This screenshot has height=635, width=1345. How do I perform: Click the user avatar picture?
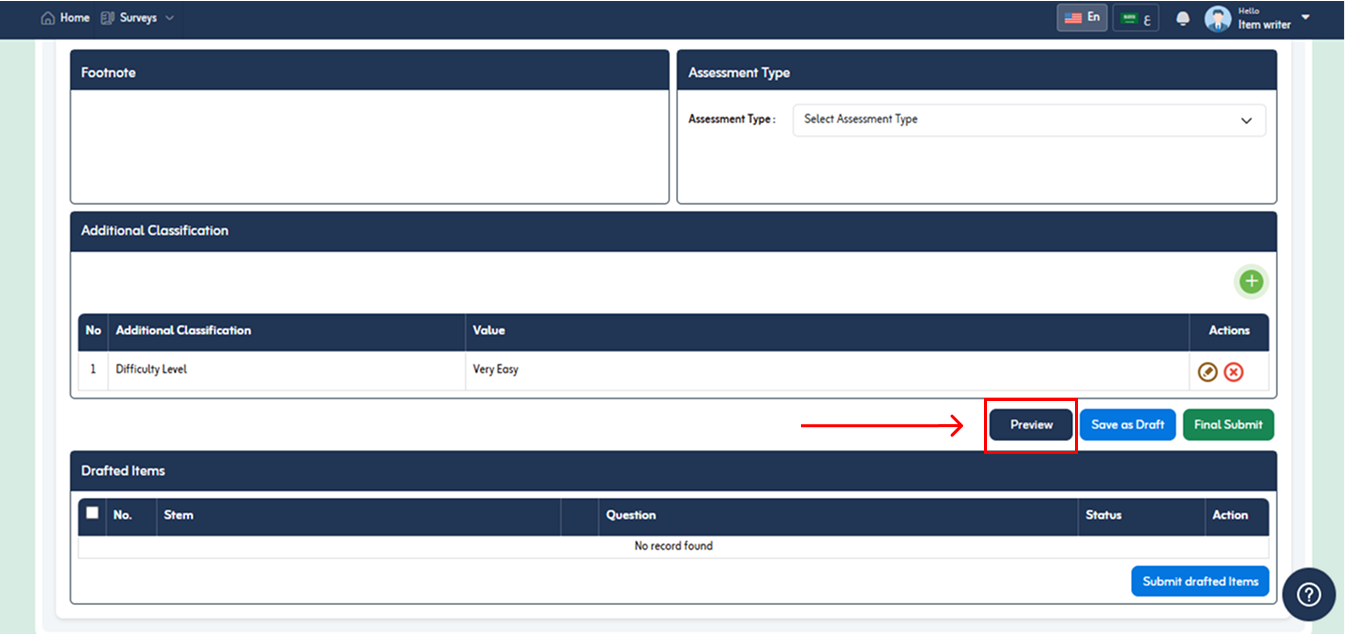tap(1218, 19)
